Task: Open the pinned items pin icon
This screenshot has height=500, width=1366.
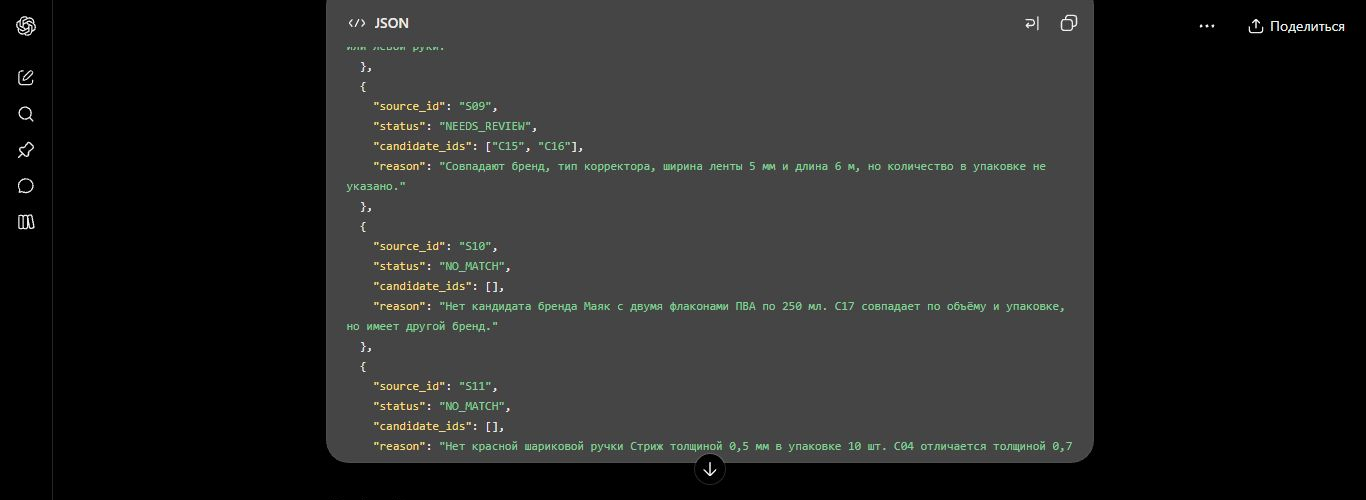Action: 26,150
